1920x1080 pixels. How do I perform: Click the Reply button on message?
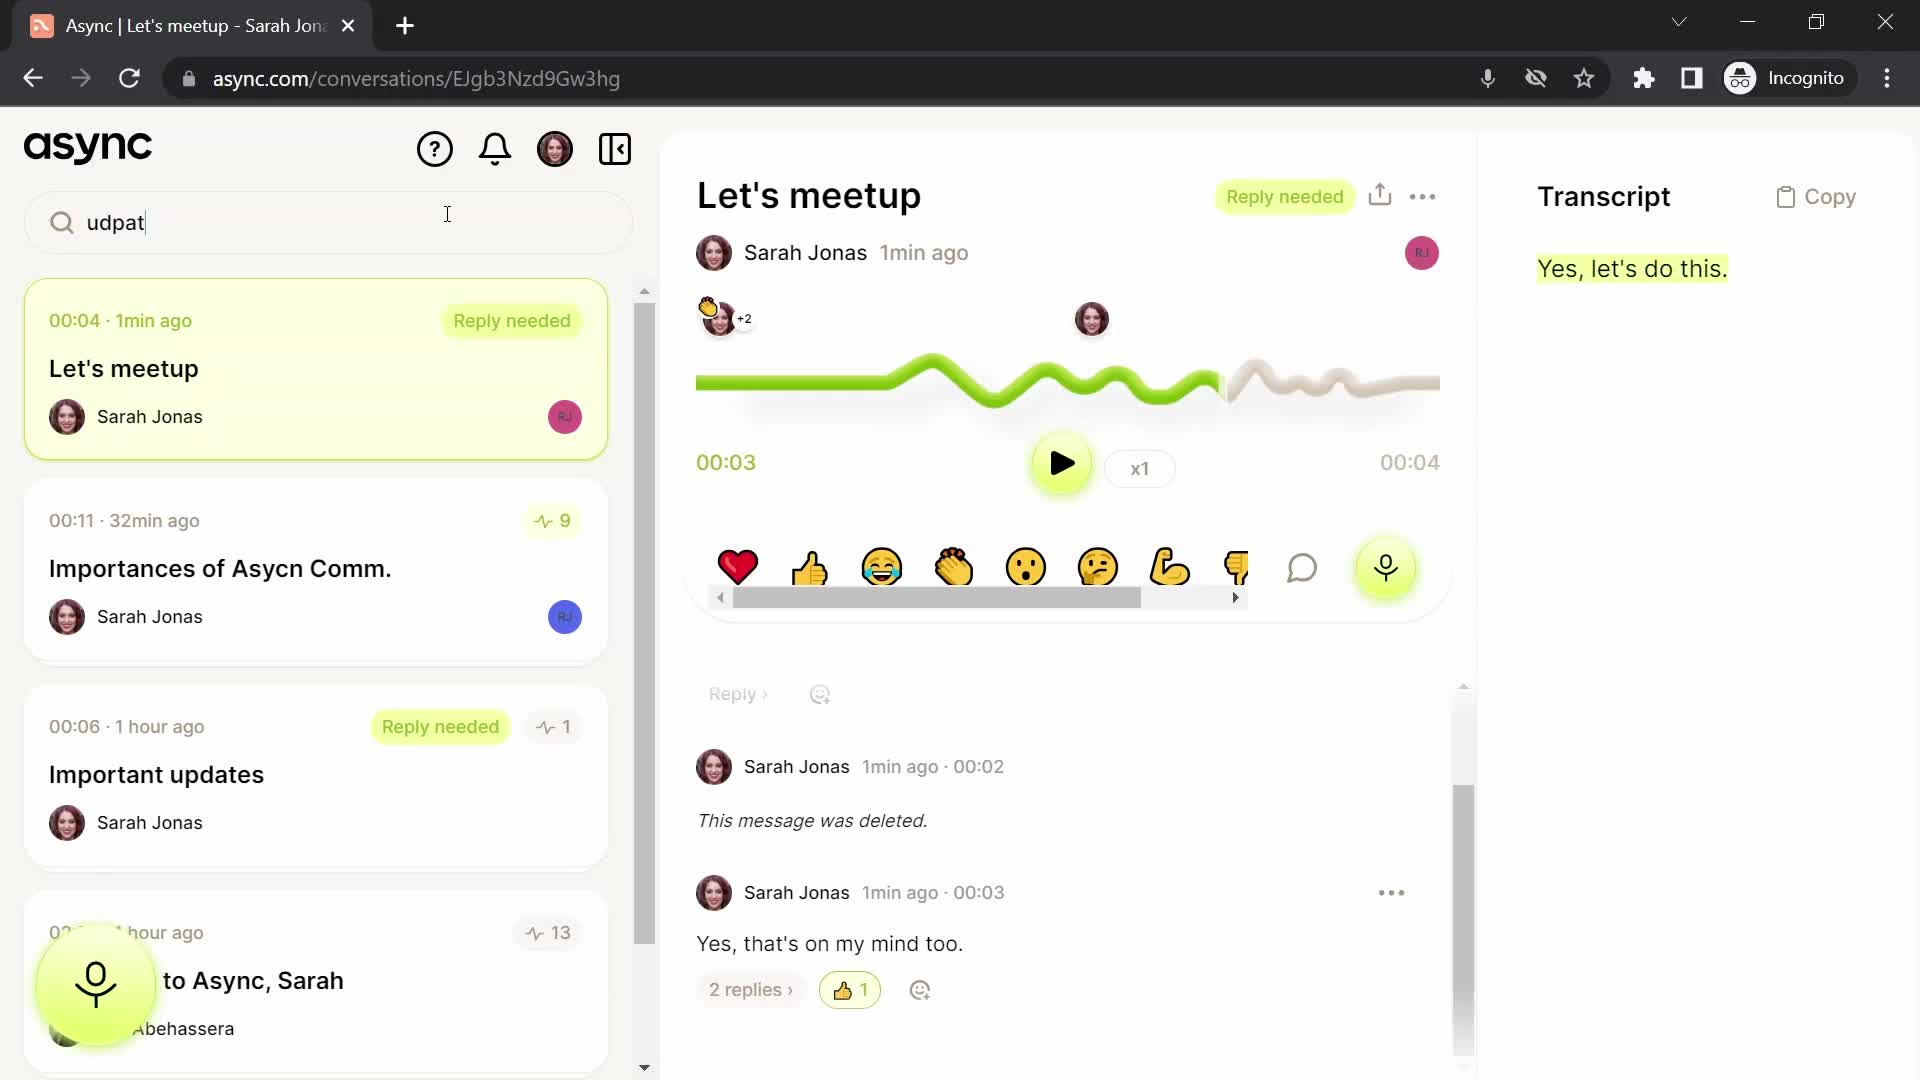click(737, 692)
